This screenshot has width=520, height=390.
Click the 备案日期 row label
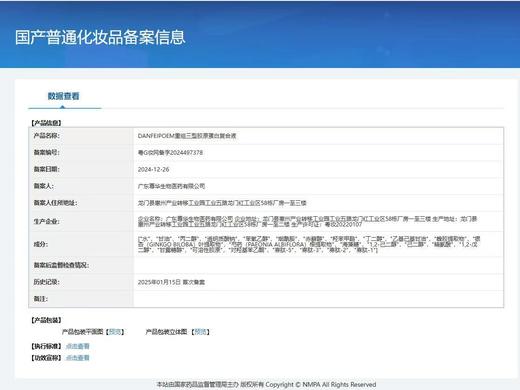point(46,169)
